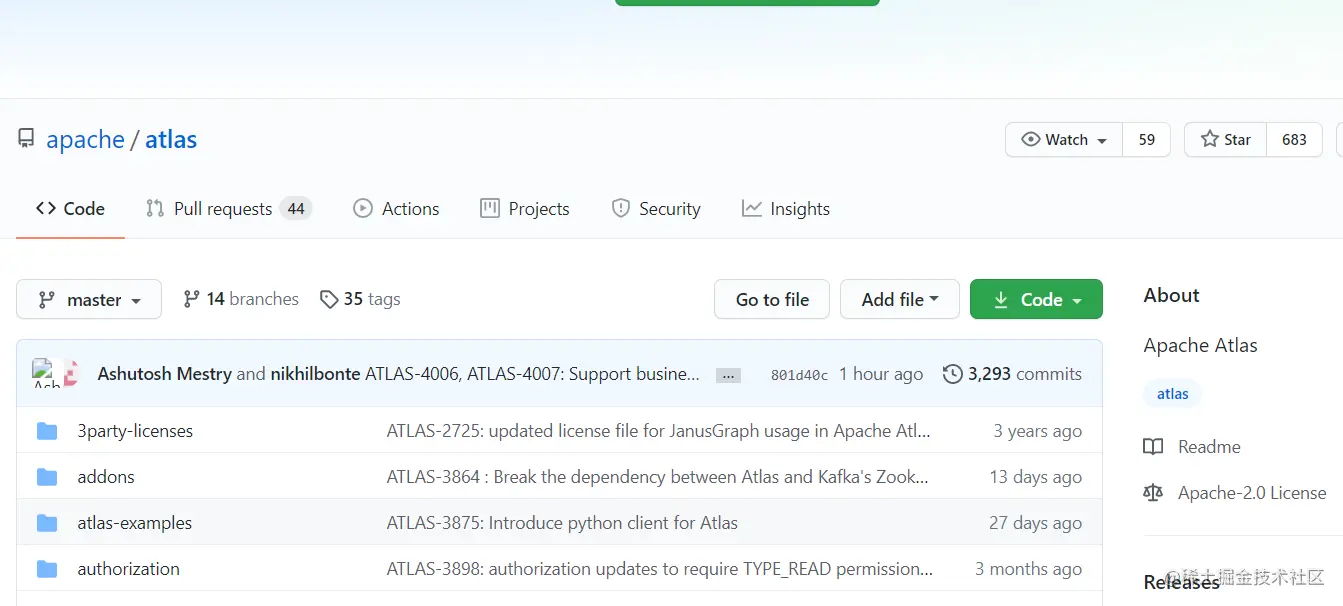Screen dimensions: 1343x606
Task: Click the Ashutosh Mestry avatar
Action: (x=46, y=373)
